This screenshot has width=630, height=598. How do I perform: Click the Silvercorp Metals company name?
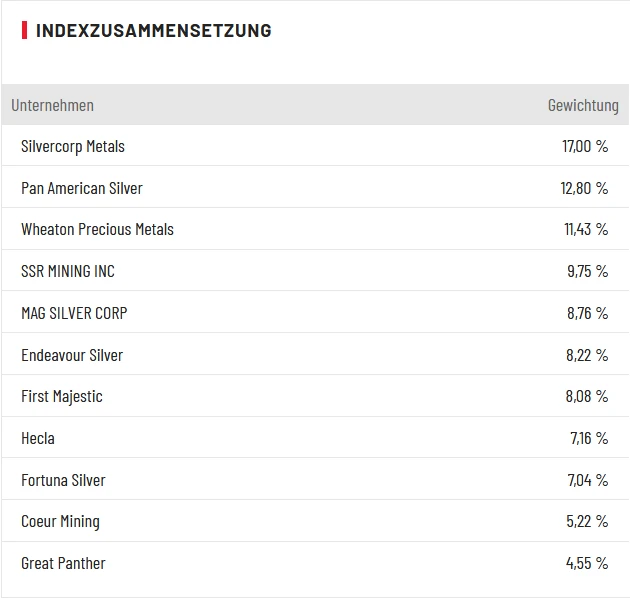click(x=73, y=146)
